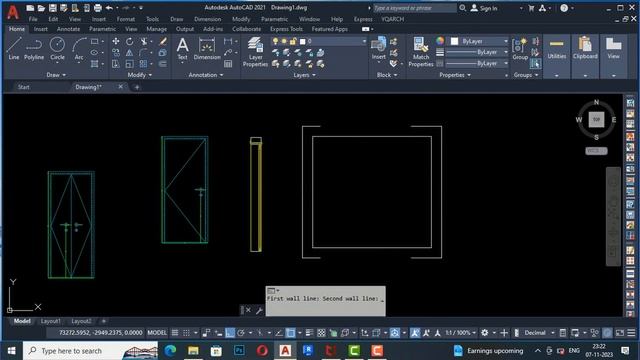640x360 pixels.
Task: Switch to Layout1 tab
Action: pos(51,321)
